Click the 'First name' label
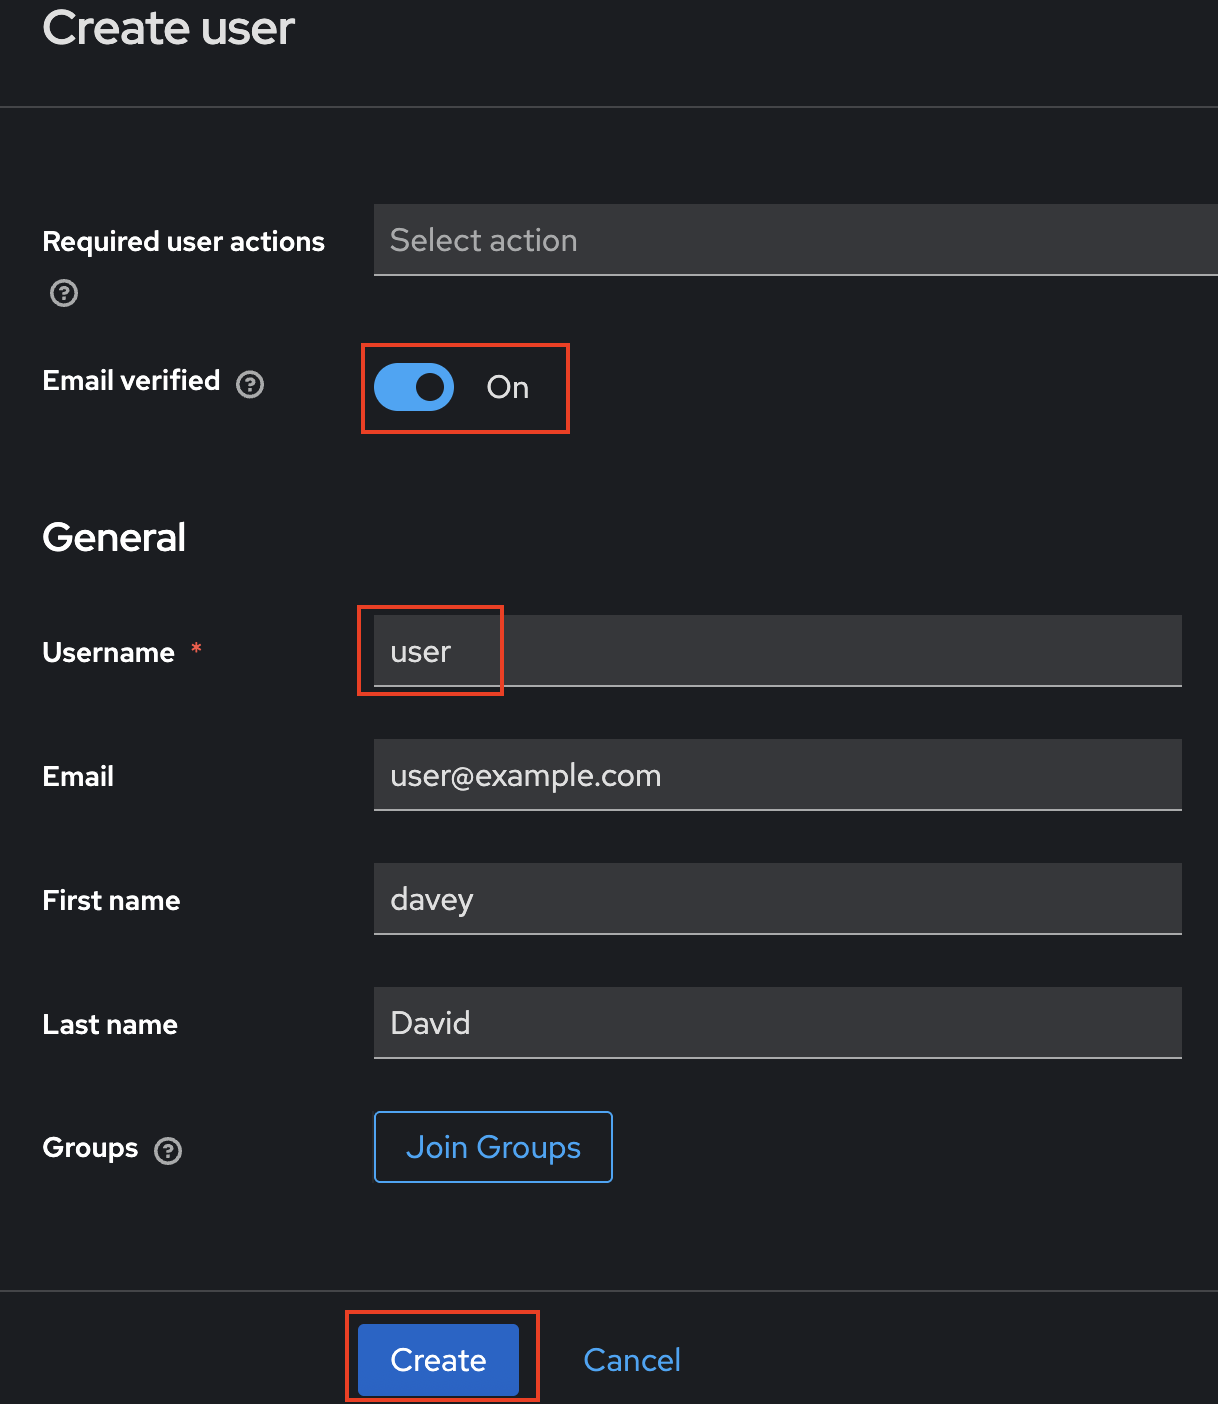 111,900
